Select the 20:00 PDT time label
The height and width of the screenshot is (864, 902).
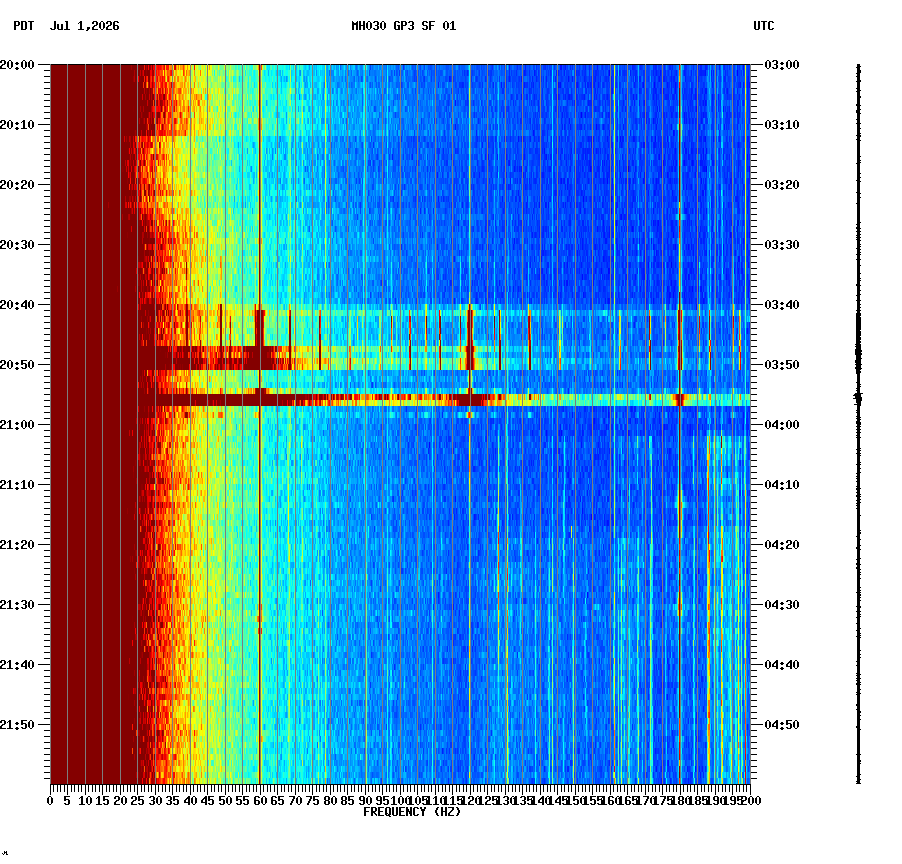point(17,65)
